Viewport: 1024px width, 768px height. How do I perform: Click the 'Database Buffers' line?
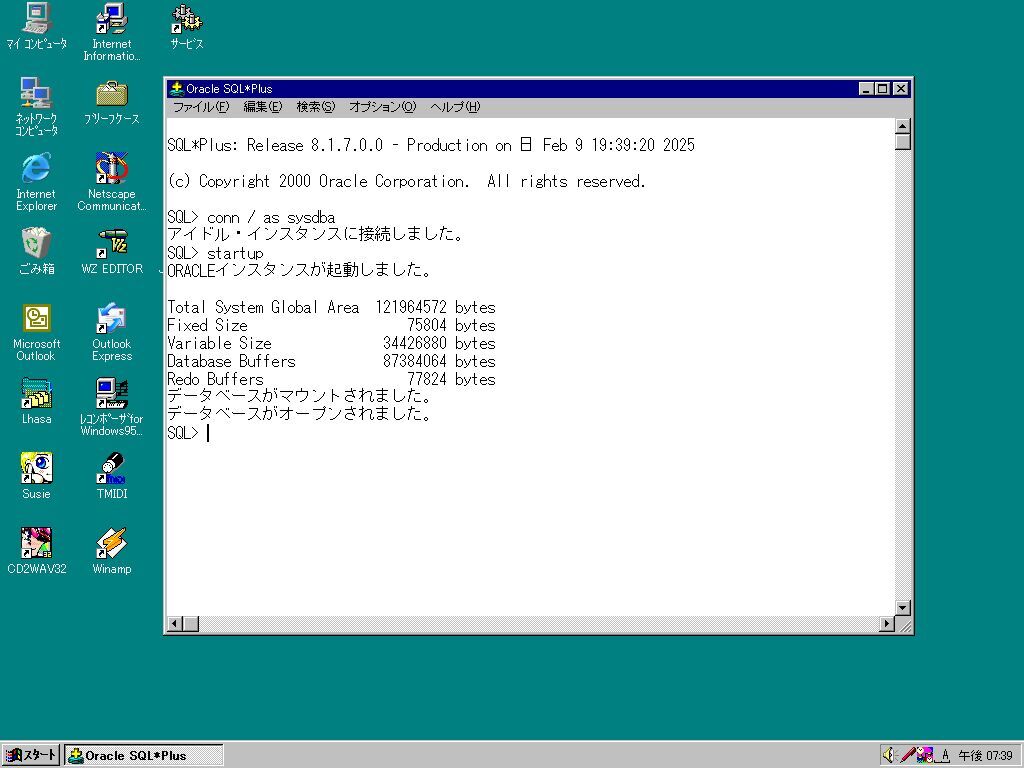pos(331,361)
